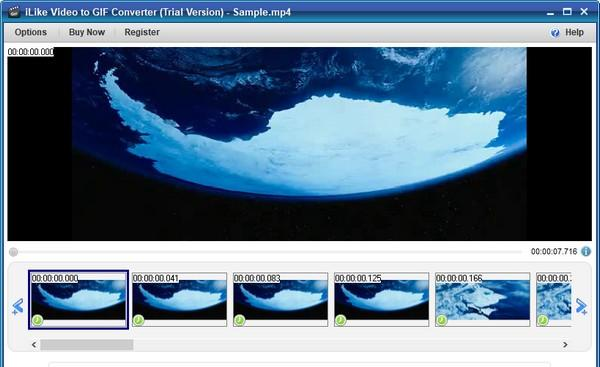Click the frame strip scrollbar right arrow
The width and height of the screenshot is (600, 367).
tap(565, 345)
